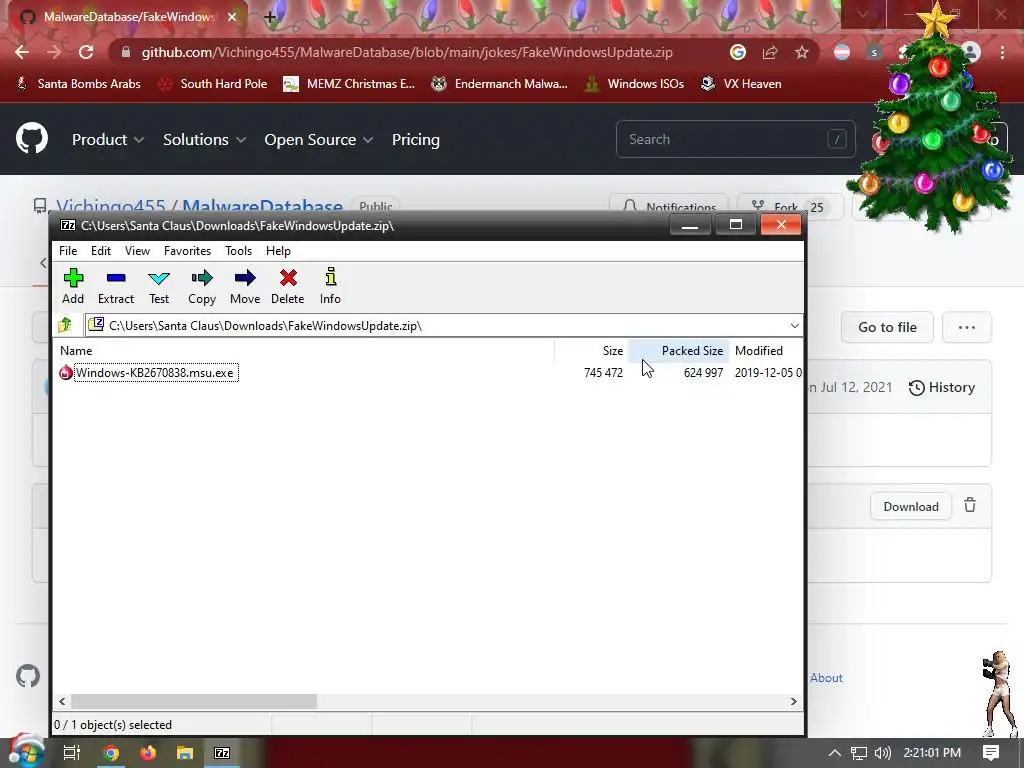The width and height of the screenshot is (1024, 768).
Task: Click the red Delete toolbar icon
Action: 287,286
